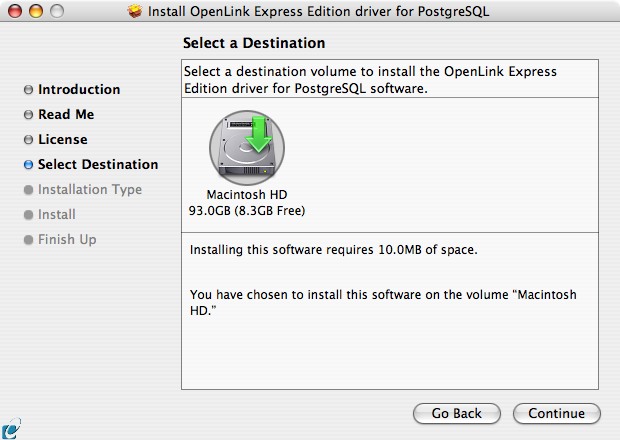Click the OpenLink logo in bottom-left corner

(x=11, y=429)
